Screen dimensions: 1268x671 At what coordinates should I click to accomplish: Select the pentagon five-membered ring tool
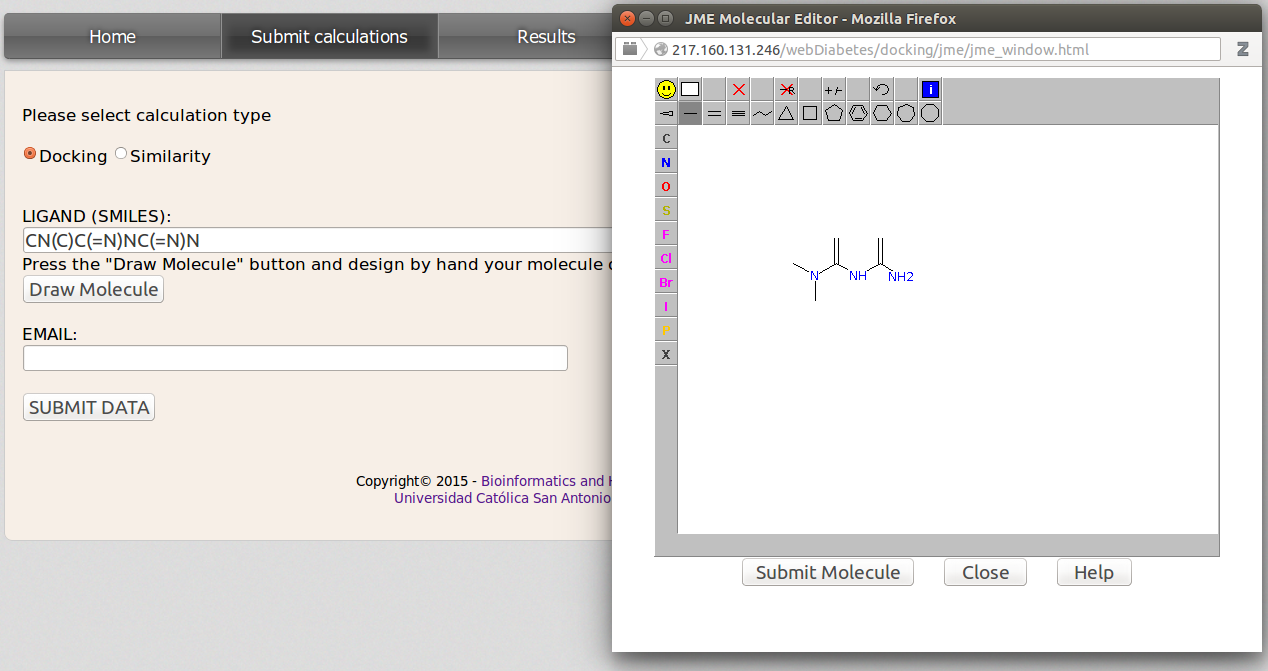[834, 113]
